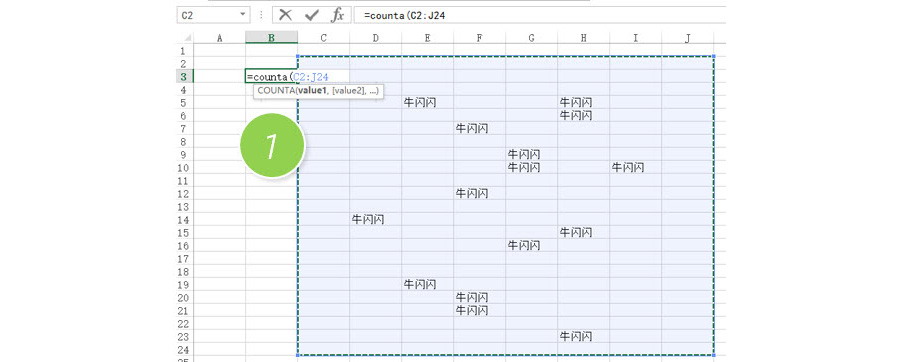Select column H header
Image resolution: width=900 pixels, height=362 pixels.
tap(583, 38)
